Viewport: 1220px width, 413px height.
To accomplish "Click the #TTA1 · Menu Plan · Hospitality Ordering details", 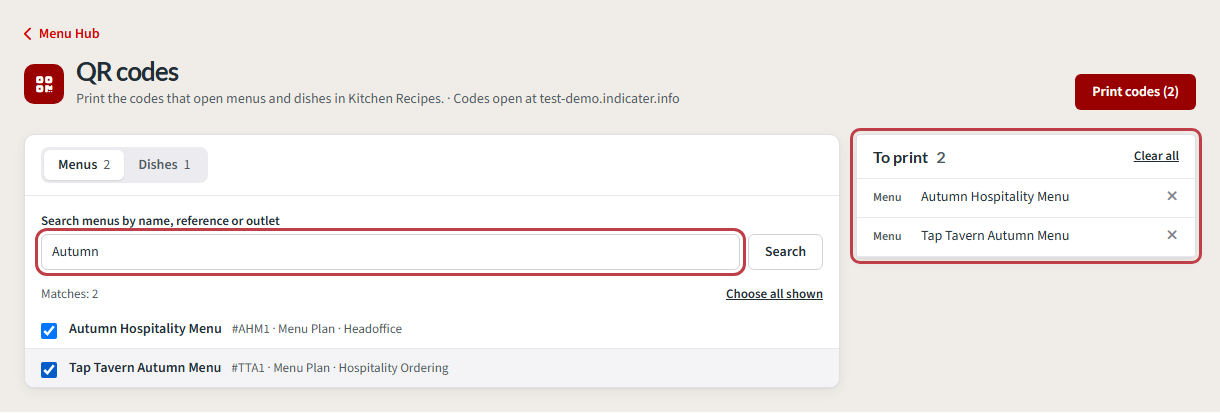I will coord(340,368).
